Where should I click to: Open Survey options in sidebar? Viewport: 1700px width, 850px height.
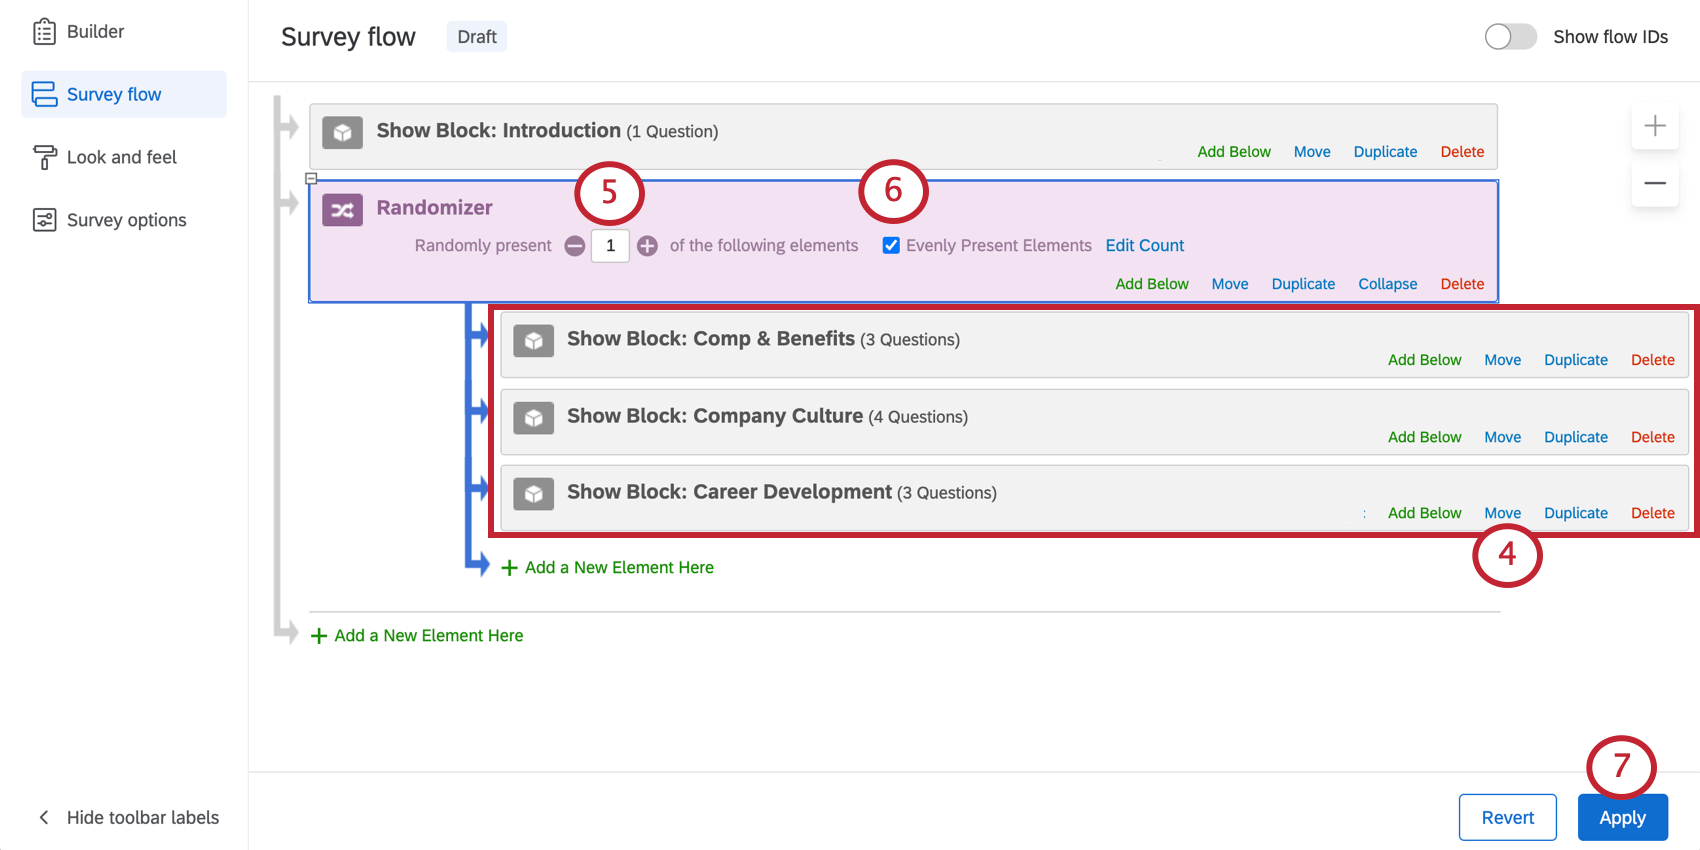tap(126, 220)
